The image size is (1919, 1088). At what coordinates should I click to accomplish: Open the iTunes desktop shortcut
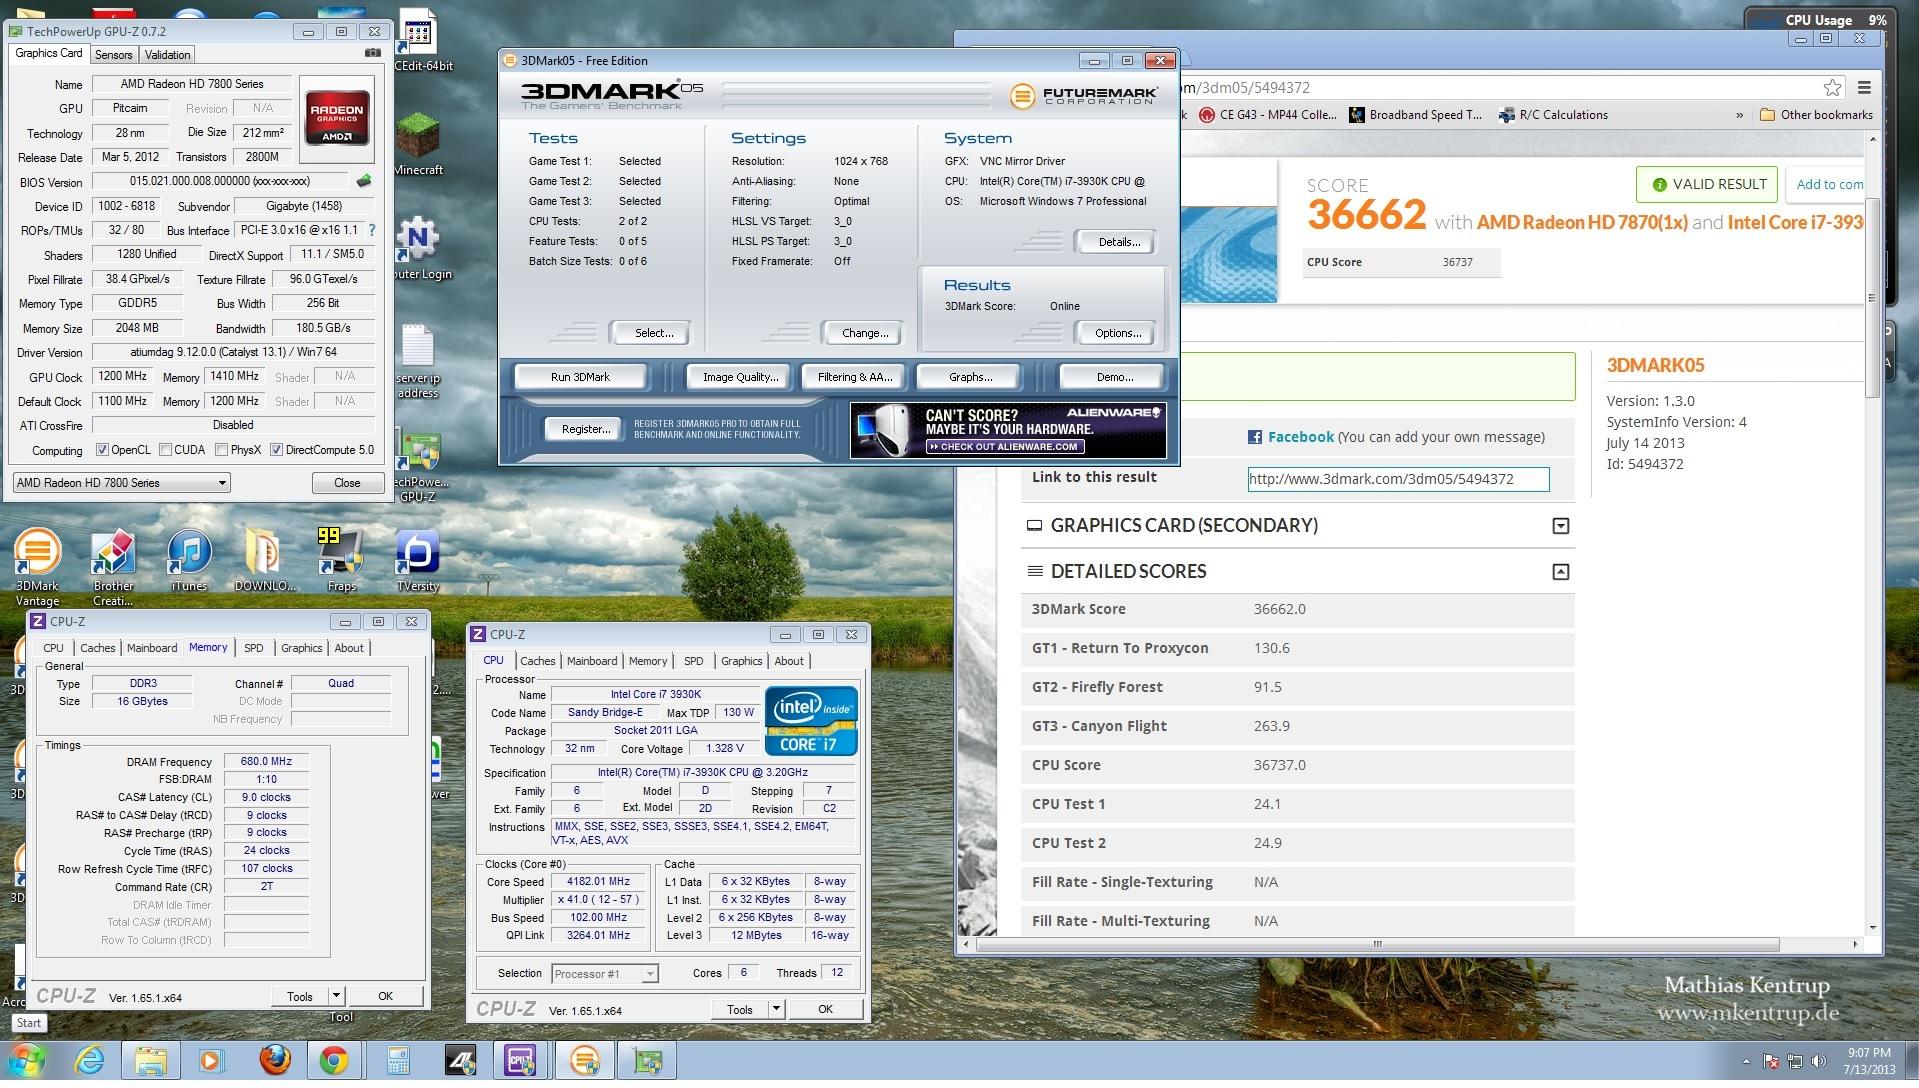coord(189,560)
